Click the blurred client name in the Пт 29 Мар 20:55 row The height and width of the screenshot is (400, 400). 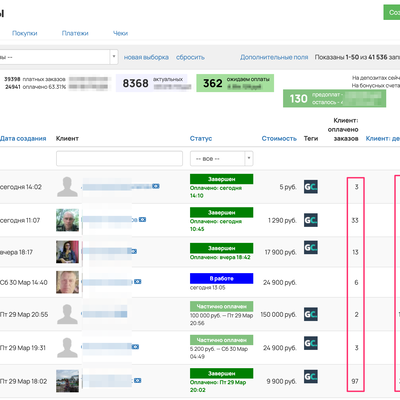coord(104,314)
